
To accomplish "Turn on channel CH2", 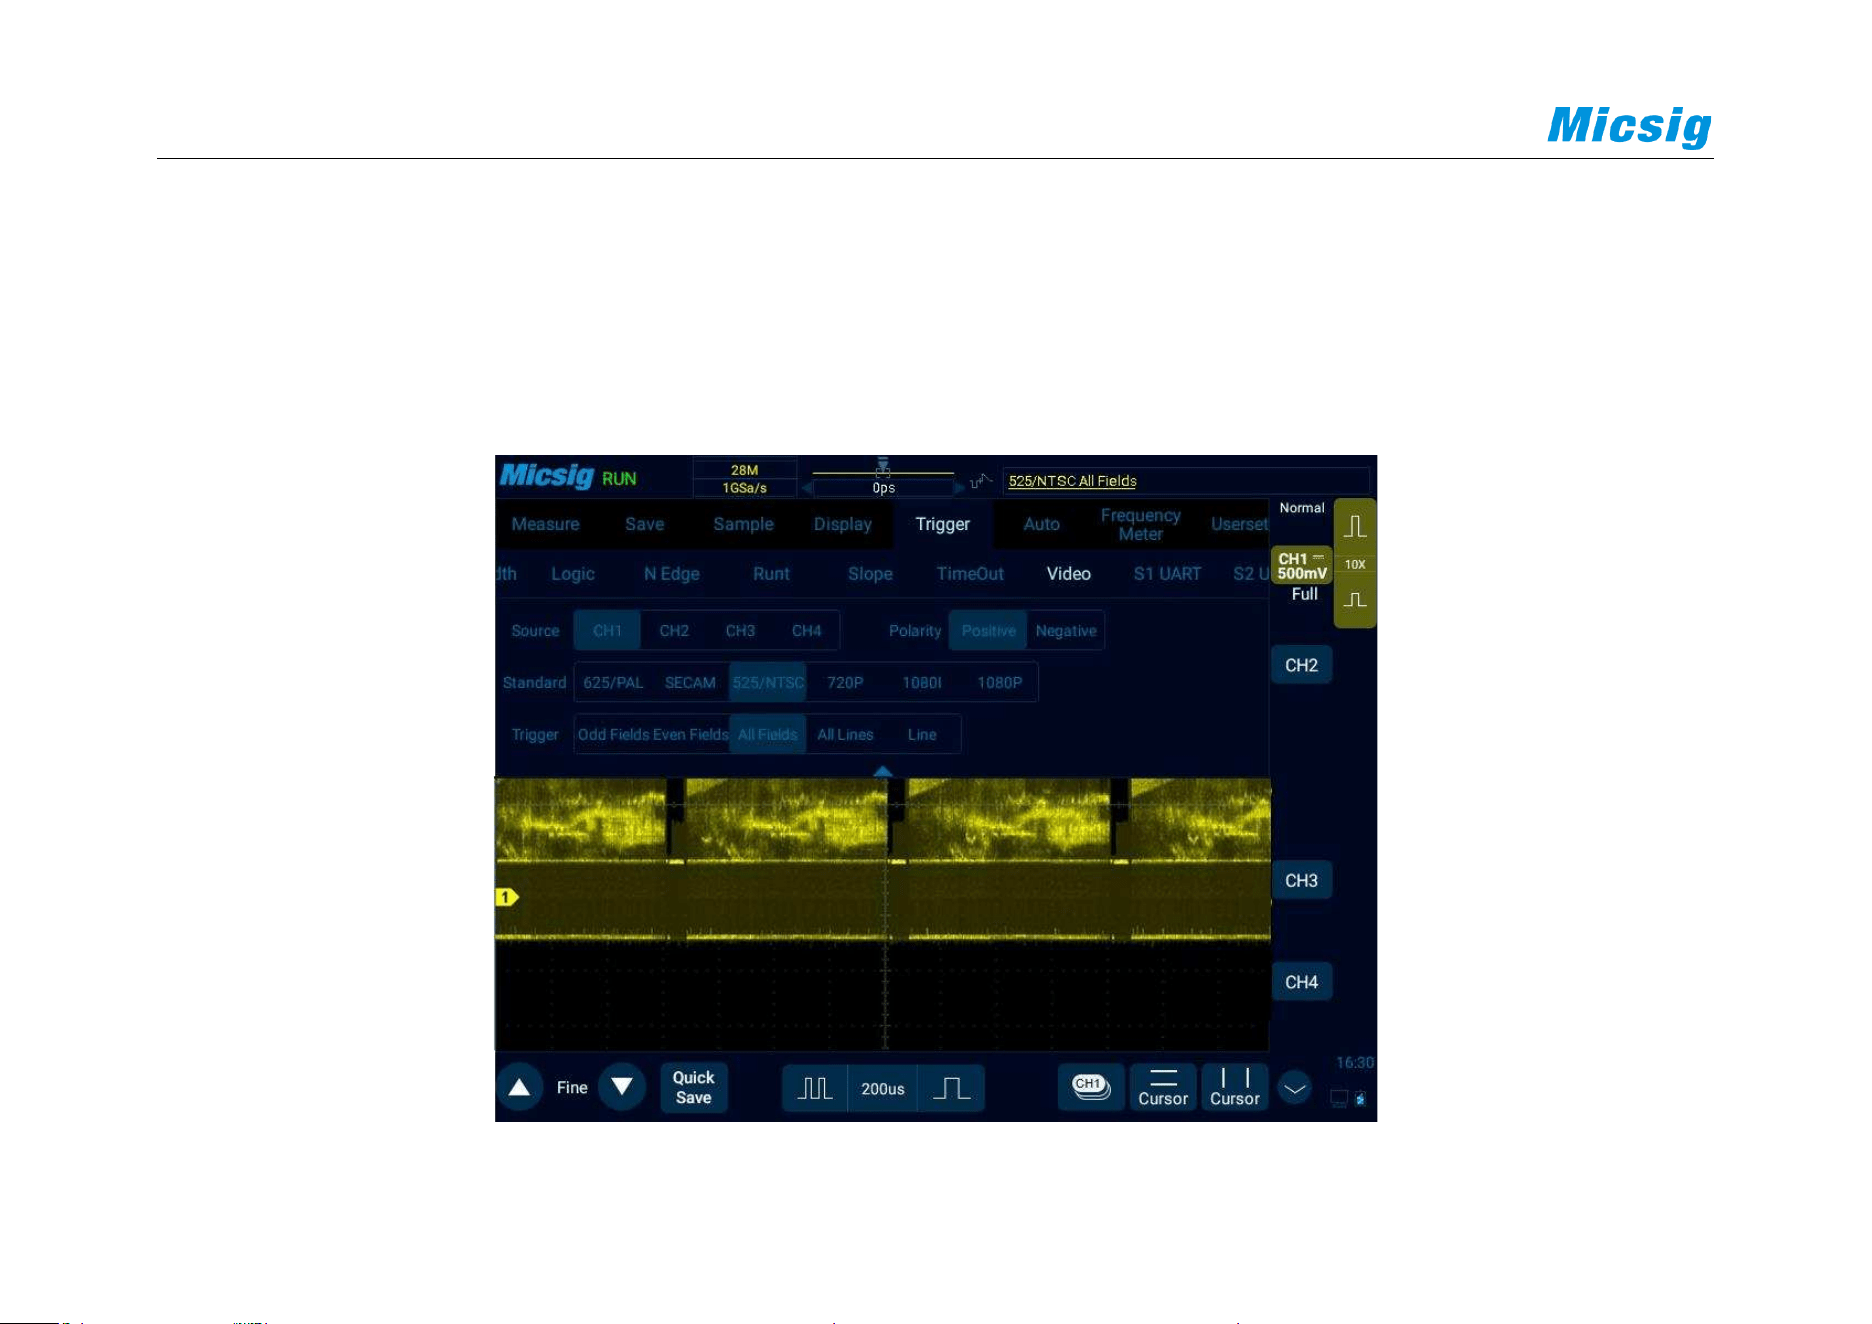I will tap(1301, 665).
